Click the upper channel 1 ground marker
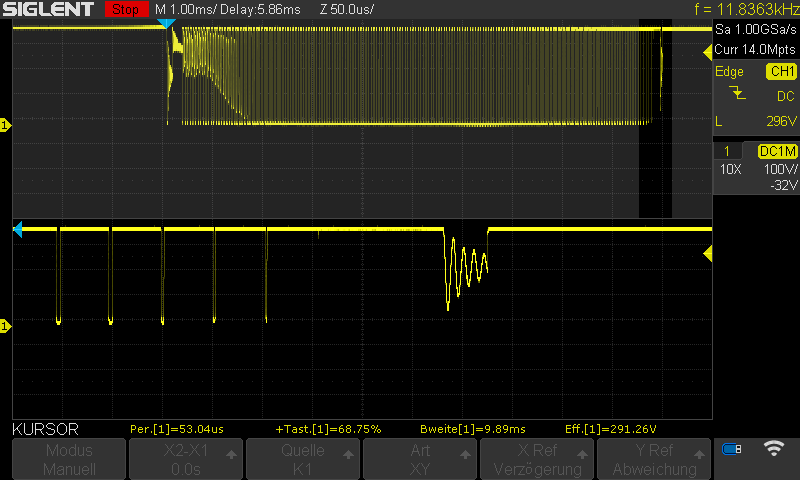The height and width of the screenshot is (480, 800). pyautogui.click(x=5, y=125)
